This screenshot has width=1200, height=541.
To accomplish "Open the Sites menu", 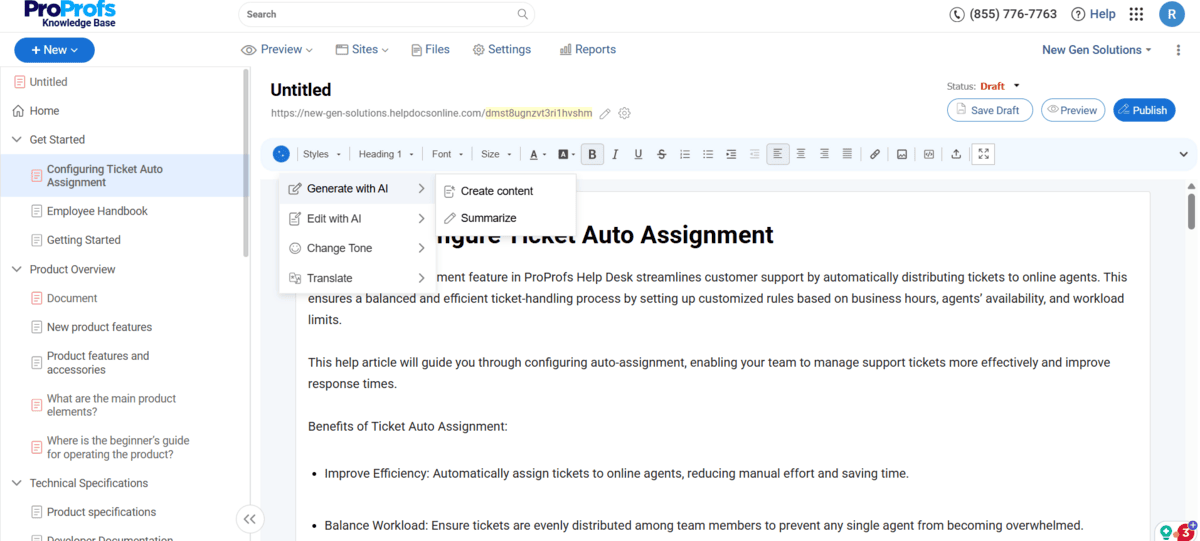I will [x=362, y=49].
